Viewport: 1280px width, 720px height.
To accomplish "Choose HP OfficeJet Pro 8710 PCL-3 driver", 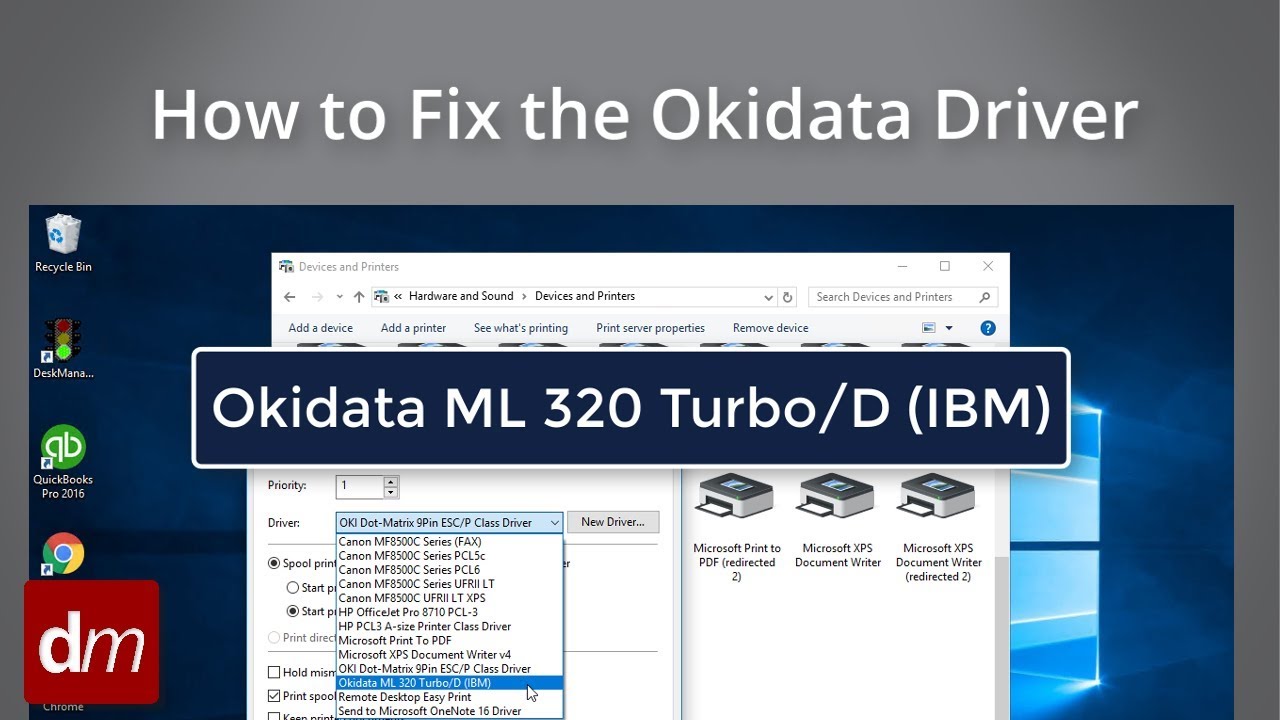I will pyautogui.click(x=450, y=612).
